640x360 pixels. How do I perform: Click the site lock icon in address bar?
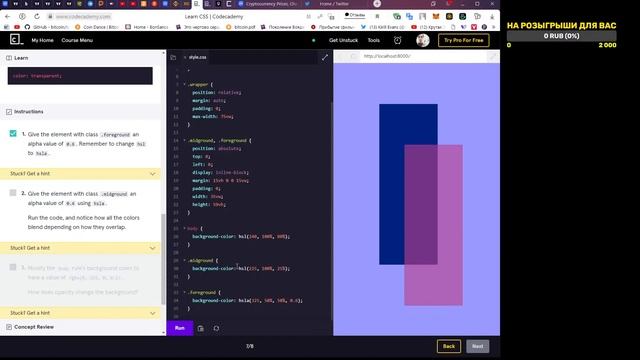click(50, 16)
